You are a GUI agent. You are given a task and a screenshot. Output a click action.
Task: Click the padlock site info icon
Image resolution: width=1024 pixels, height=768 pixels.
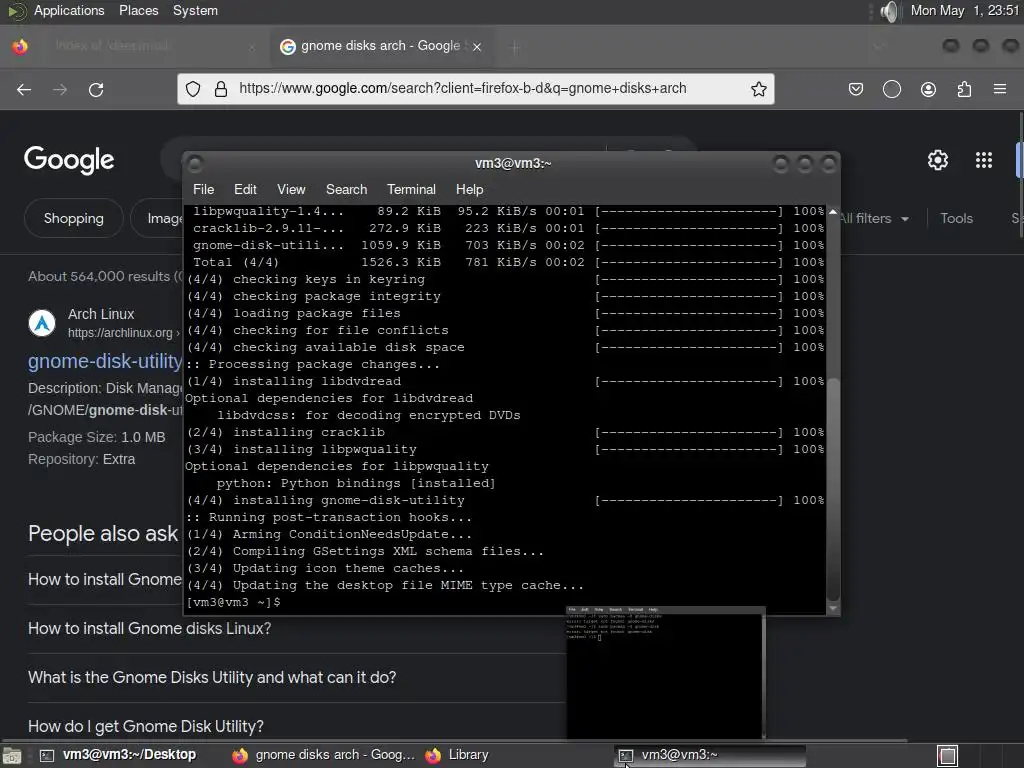tap(221, 89)
